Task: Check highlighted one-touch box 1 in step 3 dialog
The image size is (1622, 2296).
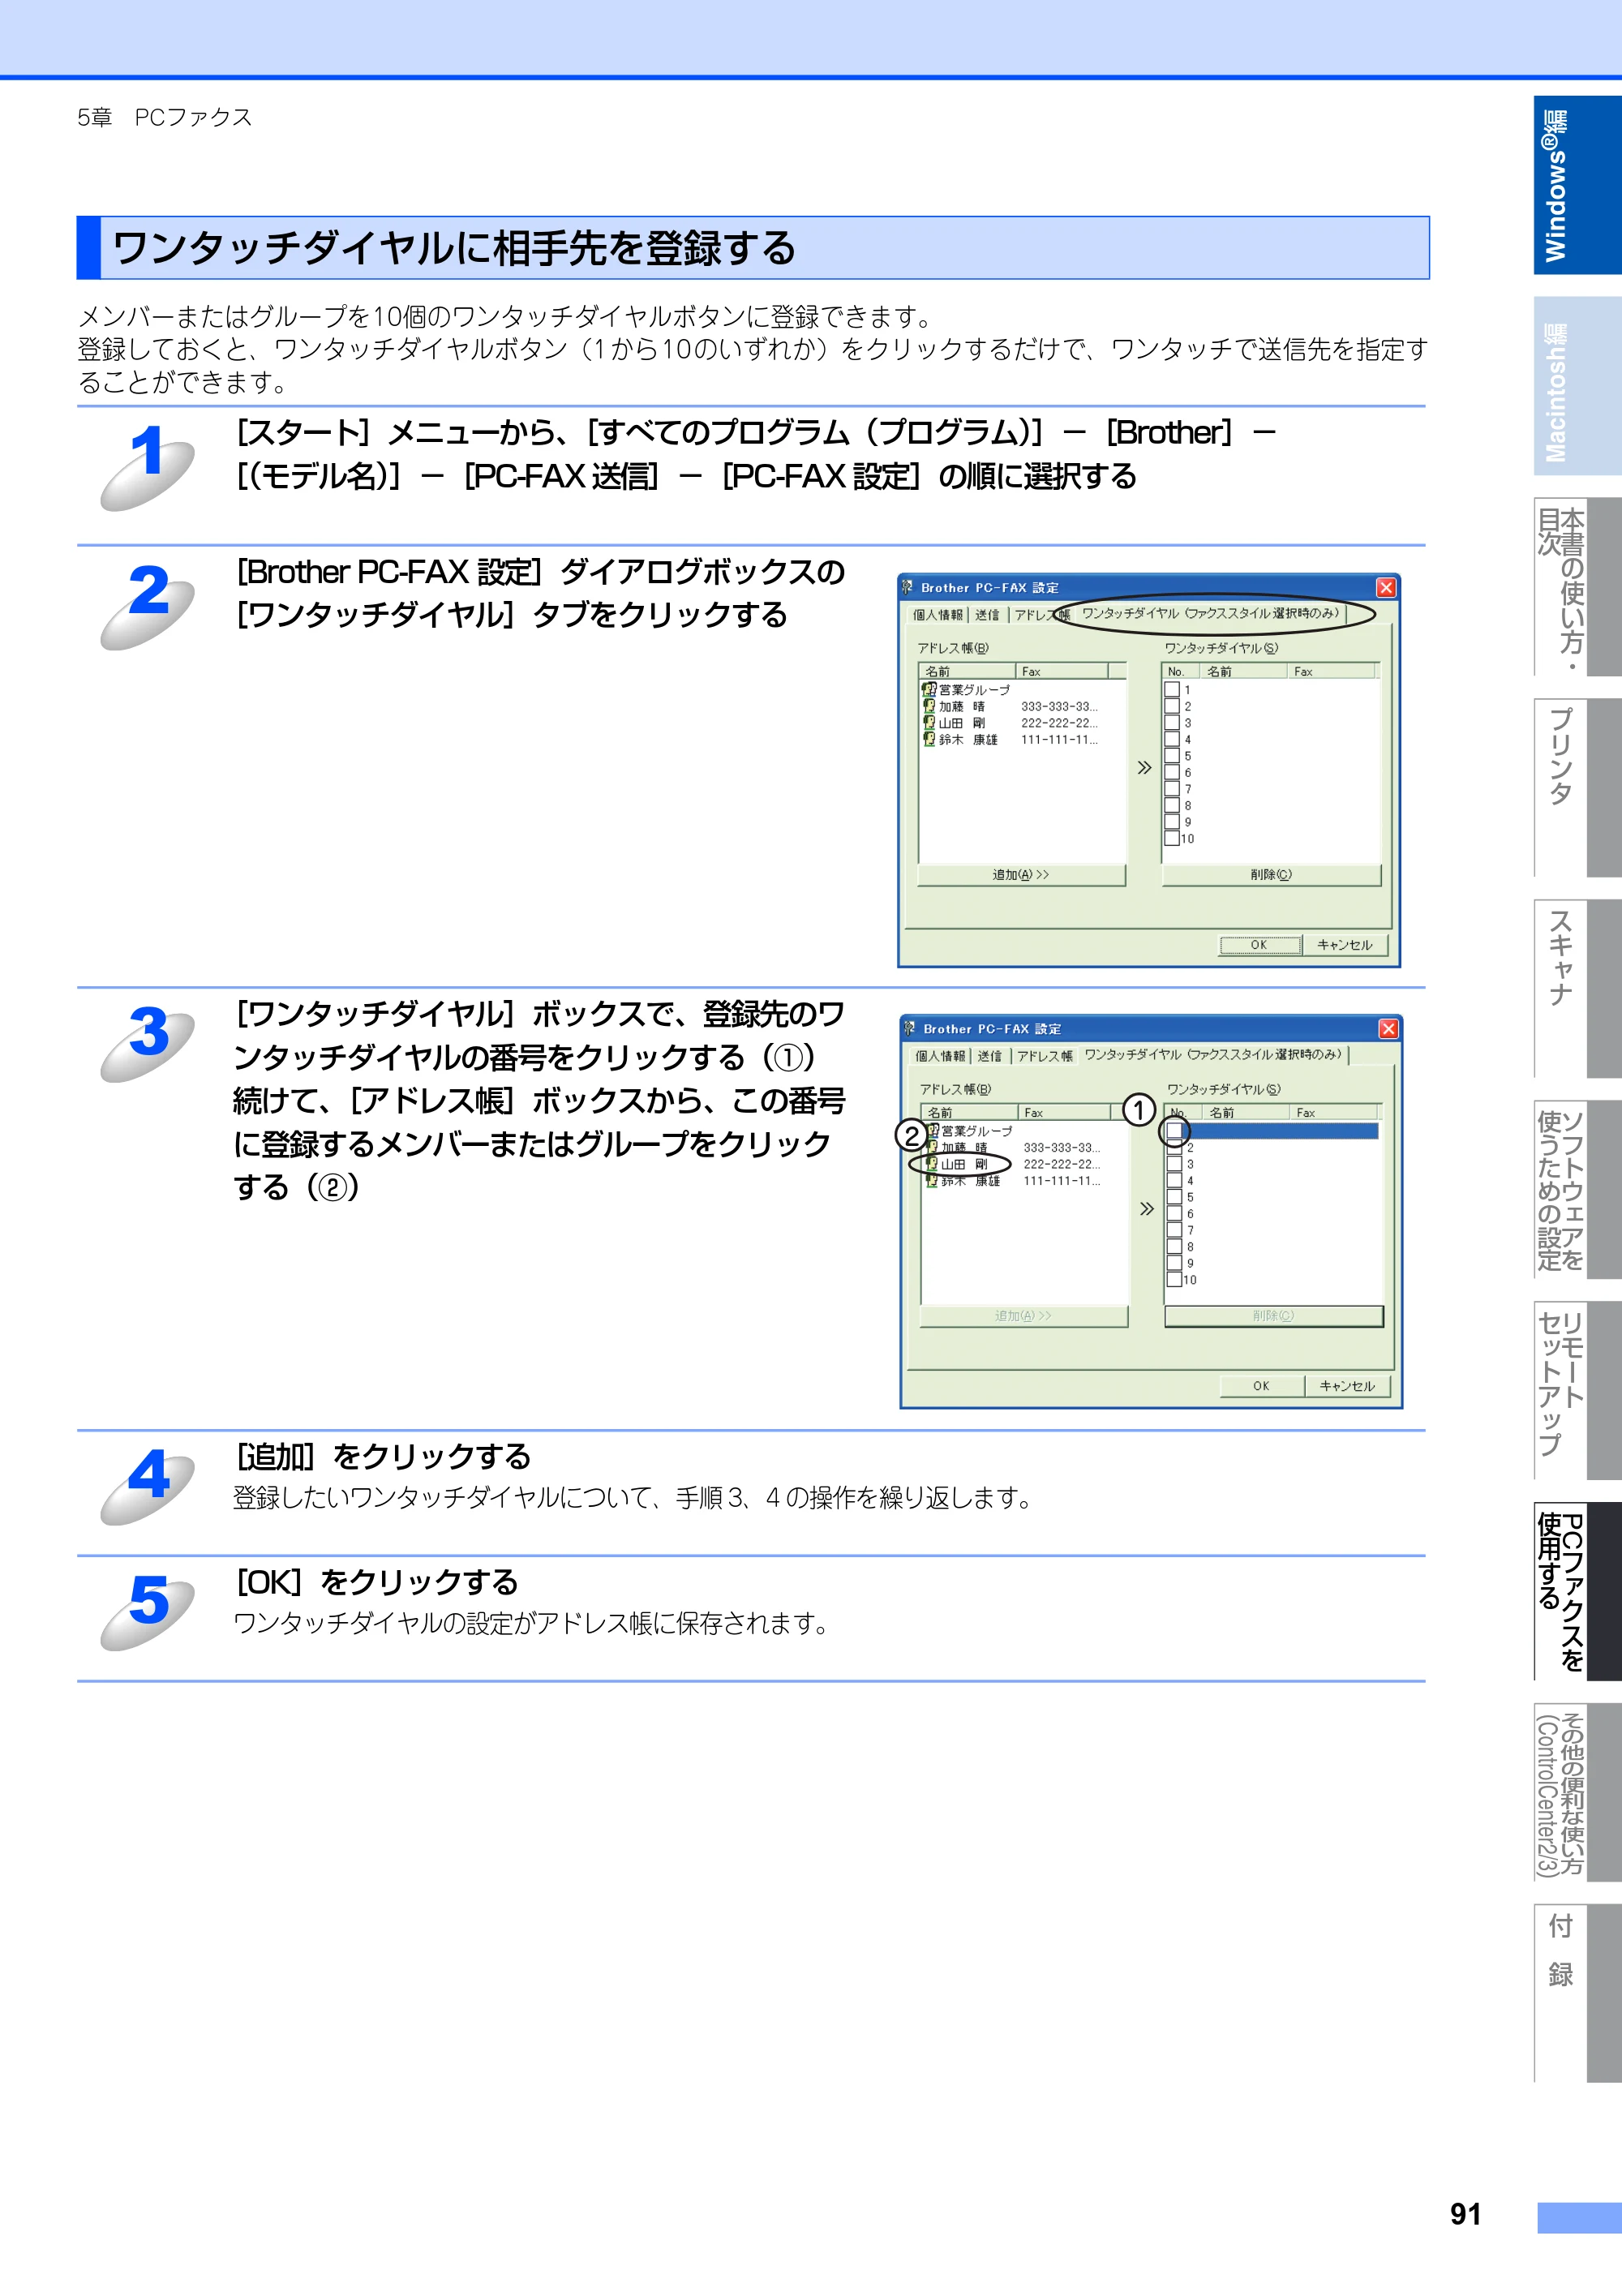Action: coord(1175,1130)
